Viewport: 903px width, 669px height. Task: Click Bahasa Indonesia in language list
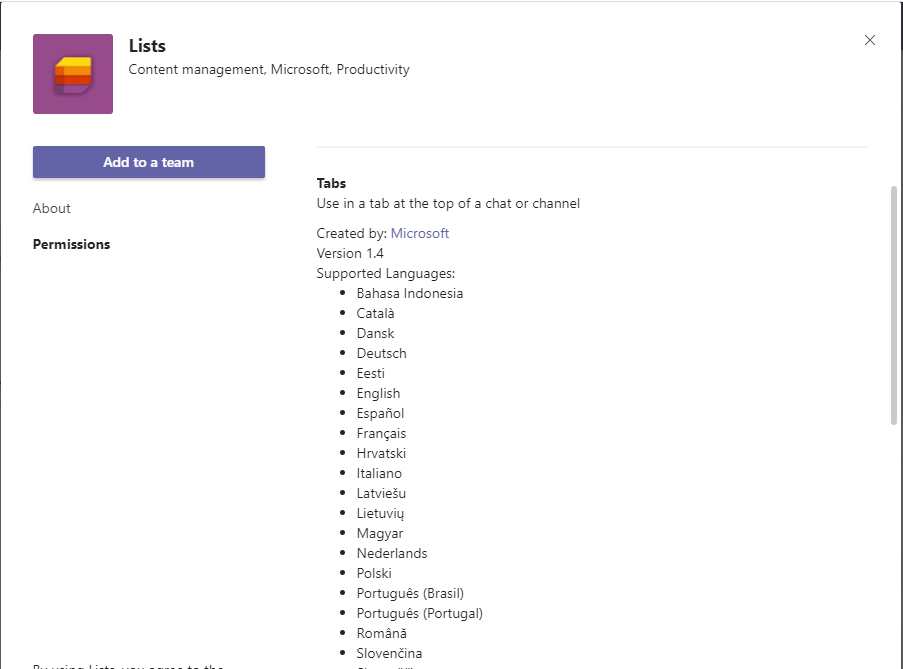409,293
